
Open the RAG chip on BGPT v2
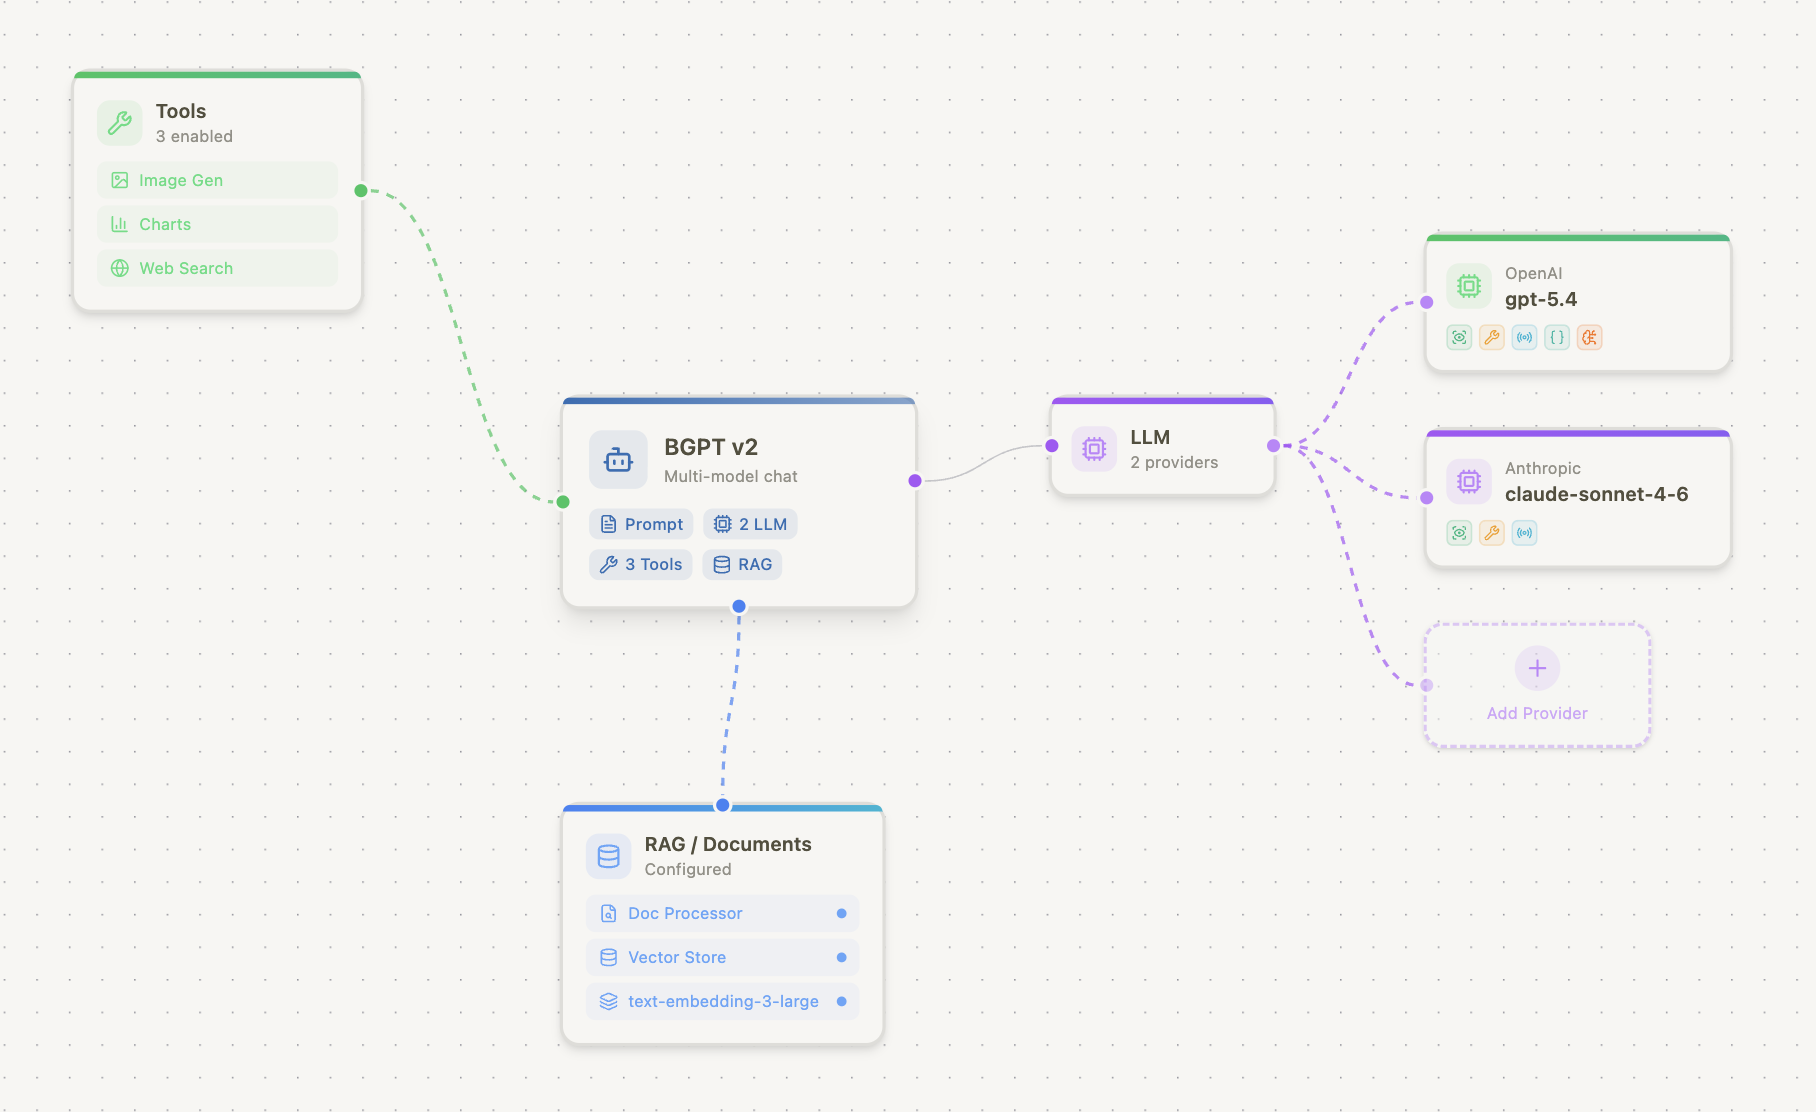click(x=742, y=564)
